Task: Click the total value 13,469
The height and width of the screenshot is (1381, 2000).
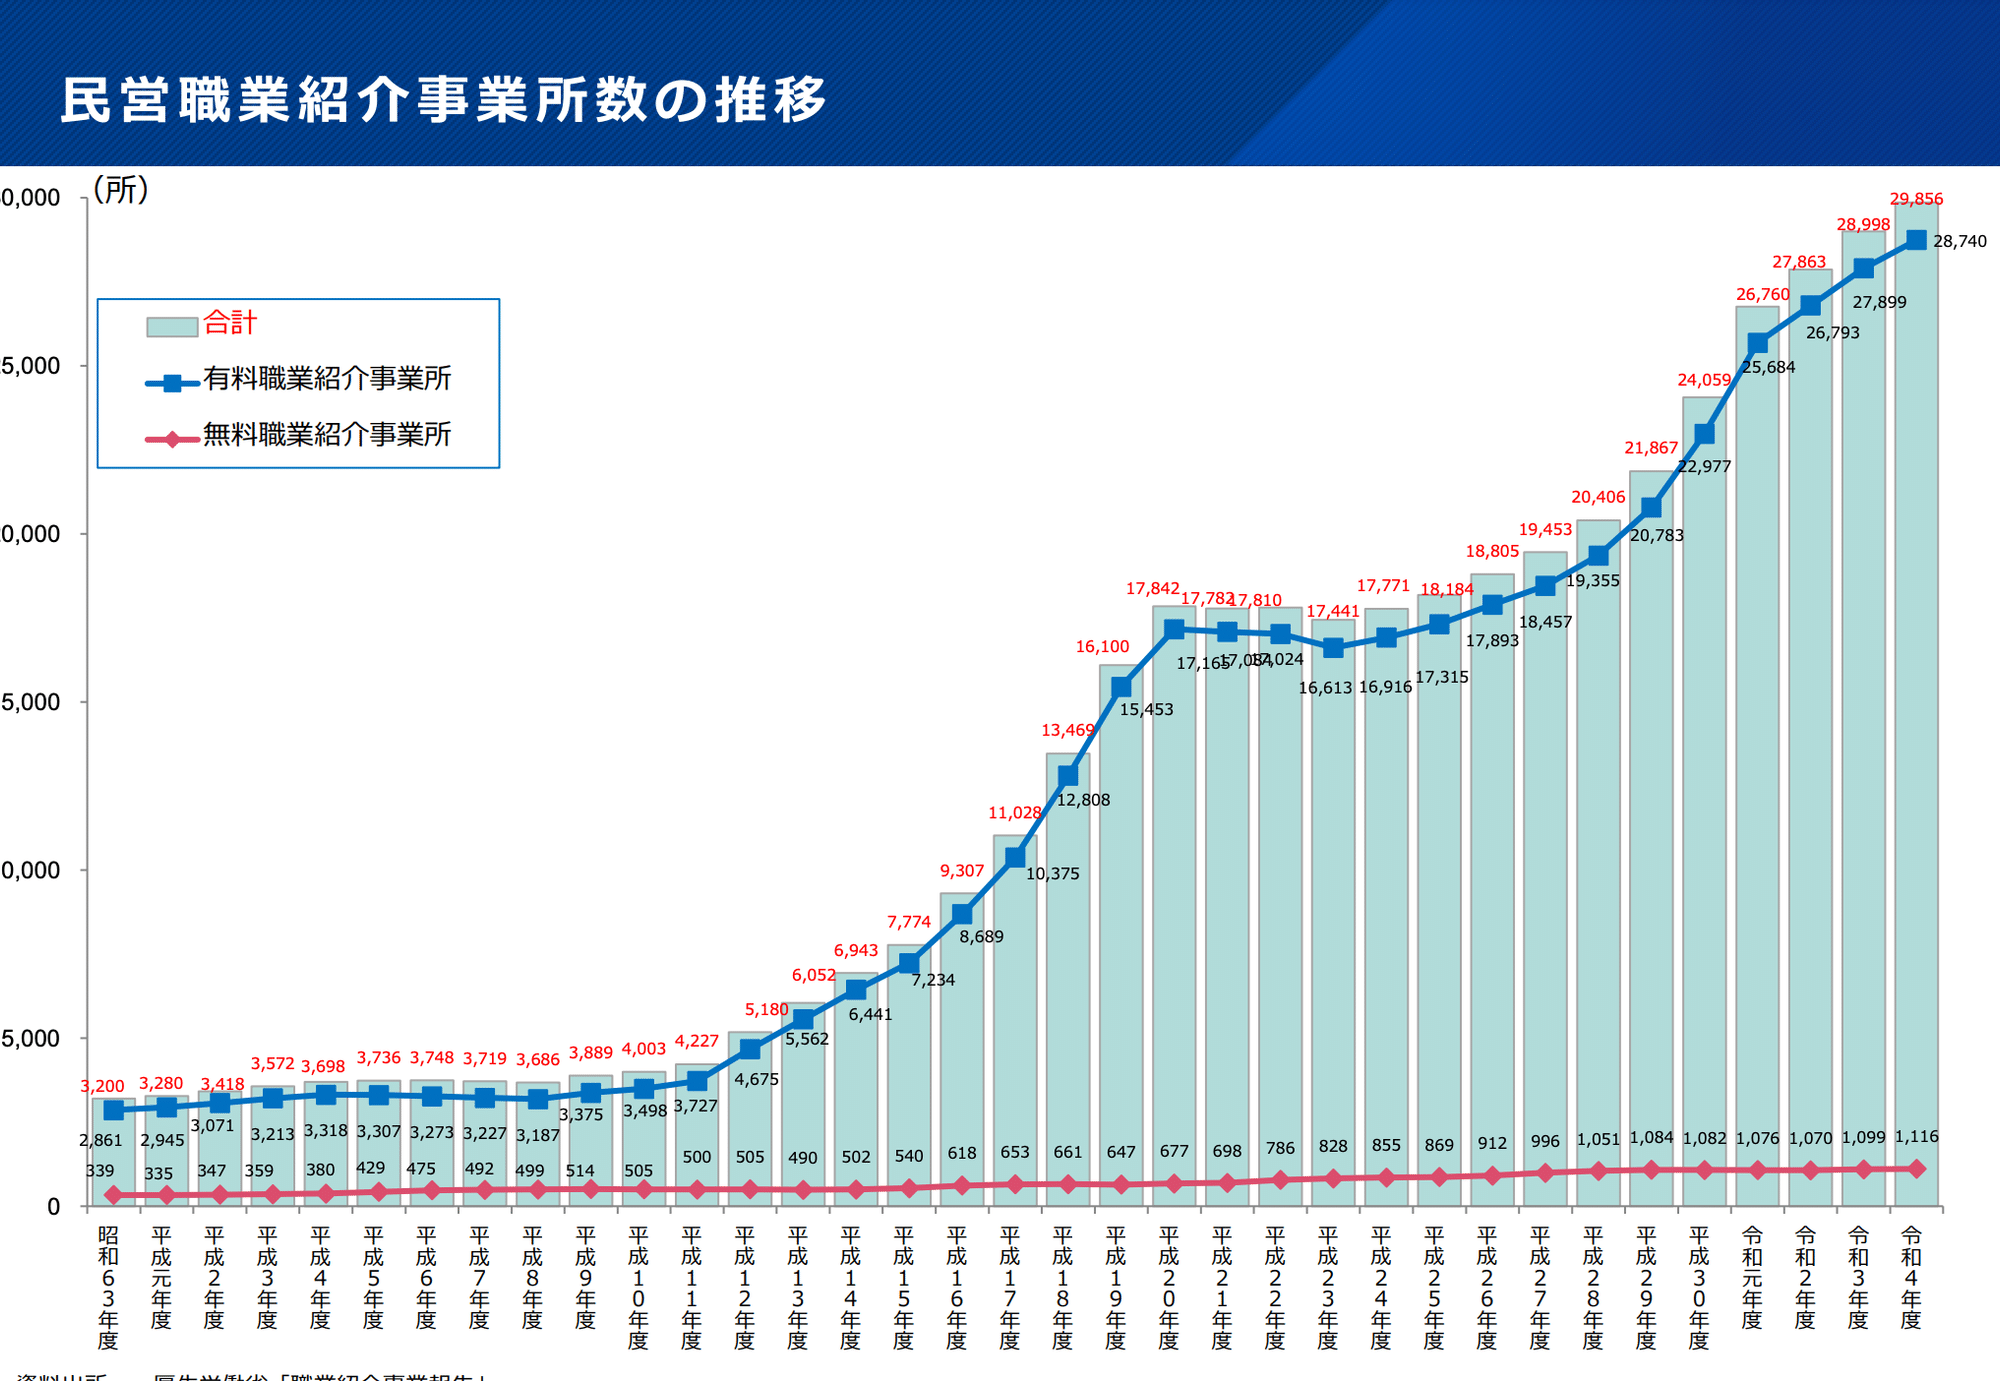Action: pyautogui.click(x=1068, y=730)
